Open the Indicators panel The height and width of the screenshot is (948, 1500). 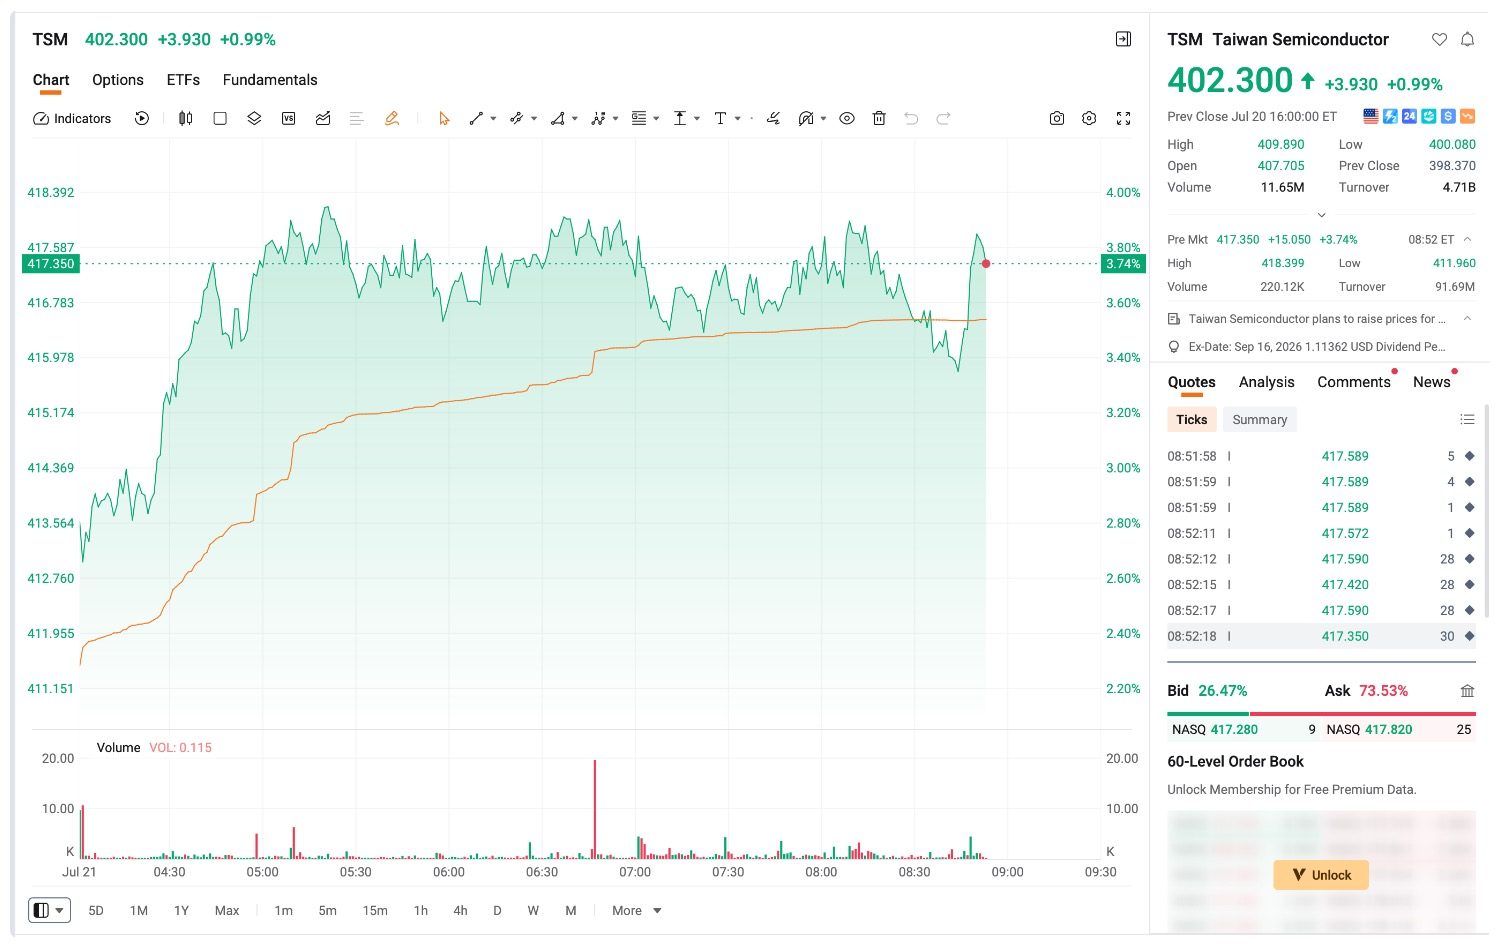[72, 118]
